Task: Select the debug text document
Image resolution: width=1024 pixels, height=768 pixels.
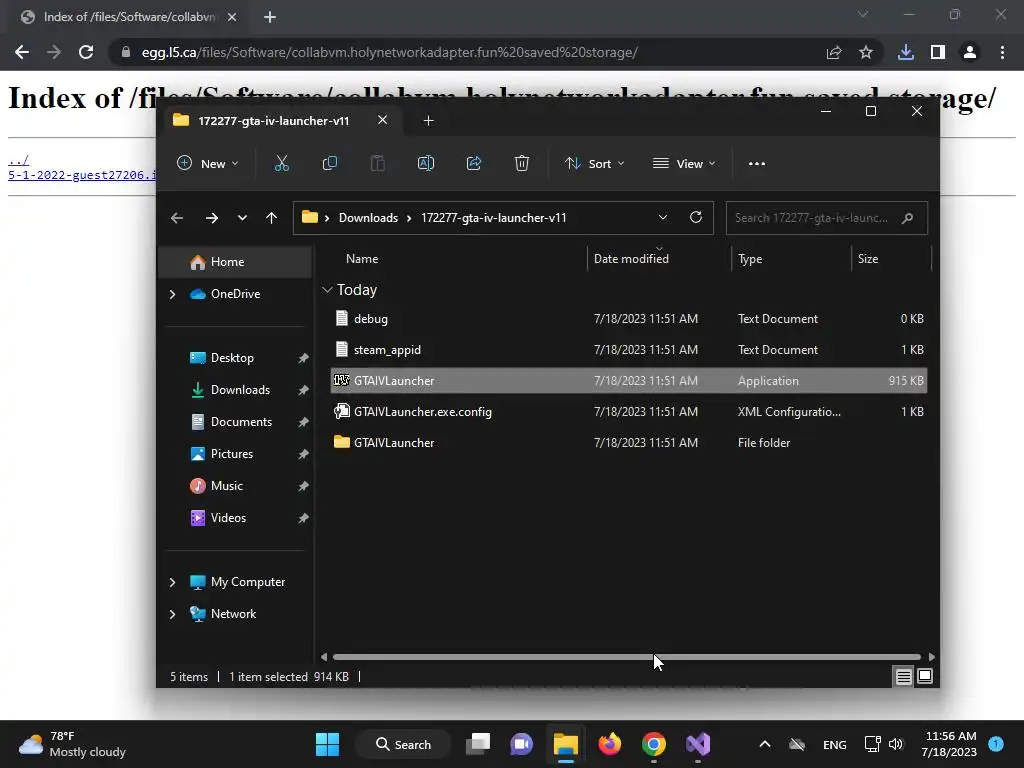Action: coord(629,319)
